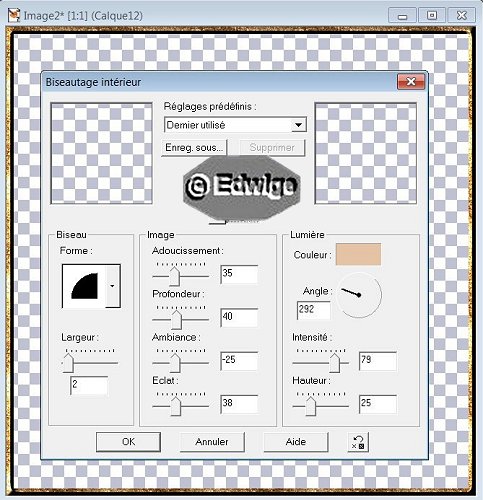483x500 pixels.
Task: Click the Annuler button
Action: (x=212, y=442)
